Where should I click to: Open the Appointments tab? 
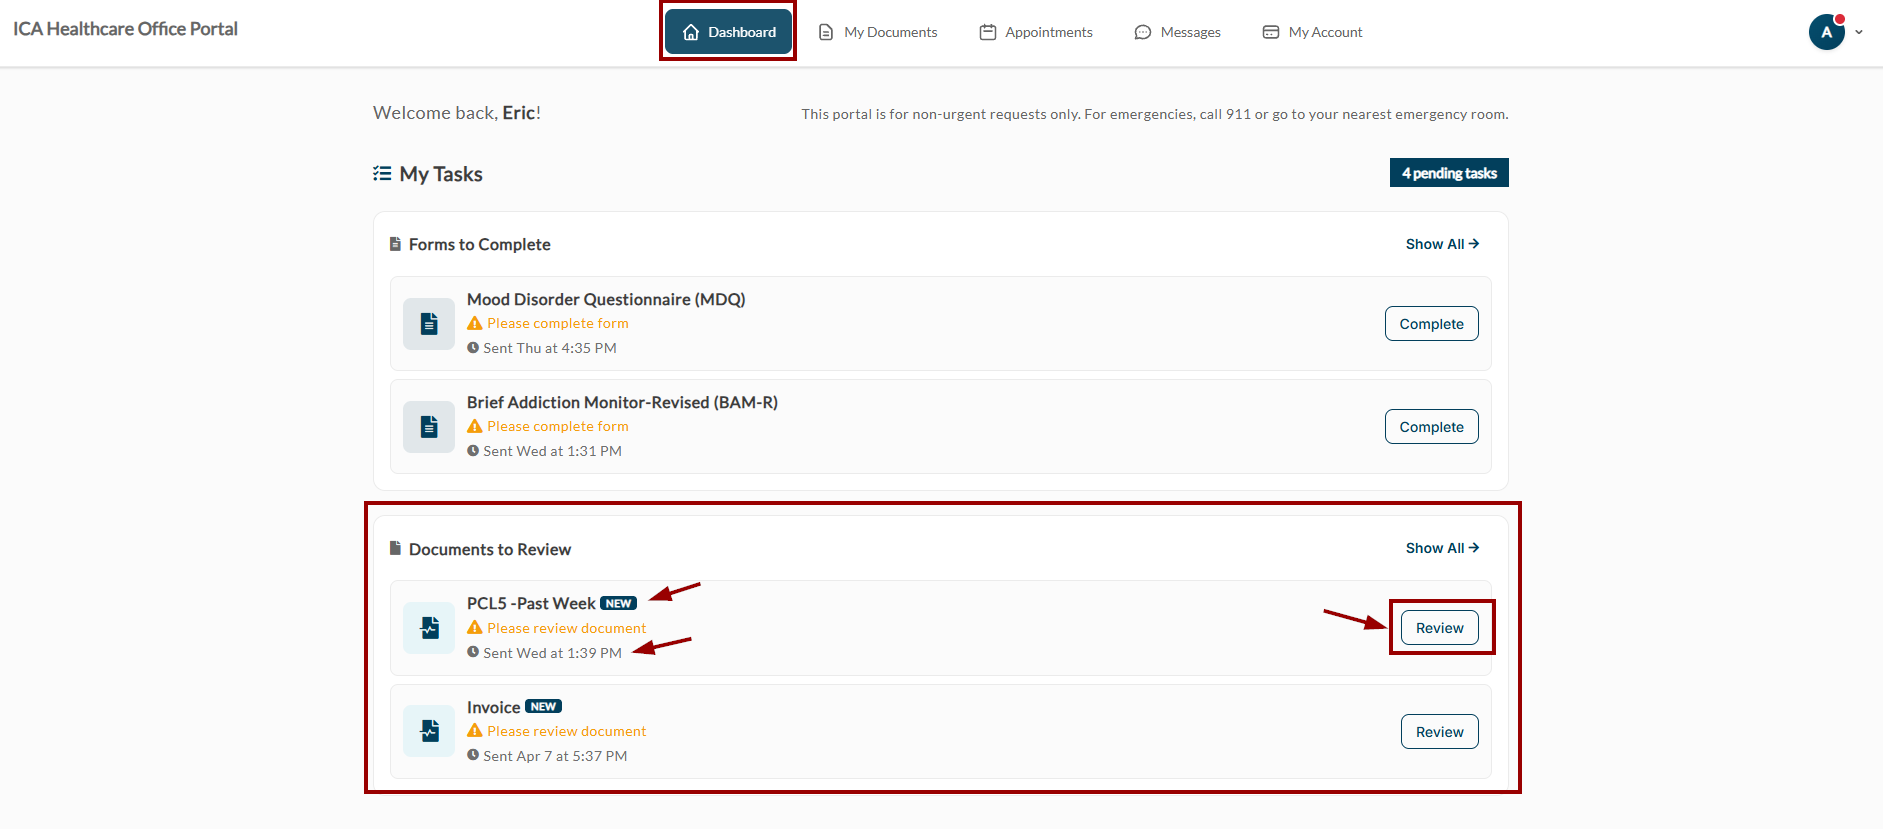1036,32
